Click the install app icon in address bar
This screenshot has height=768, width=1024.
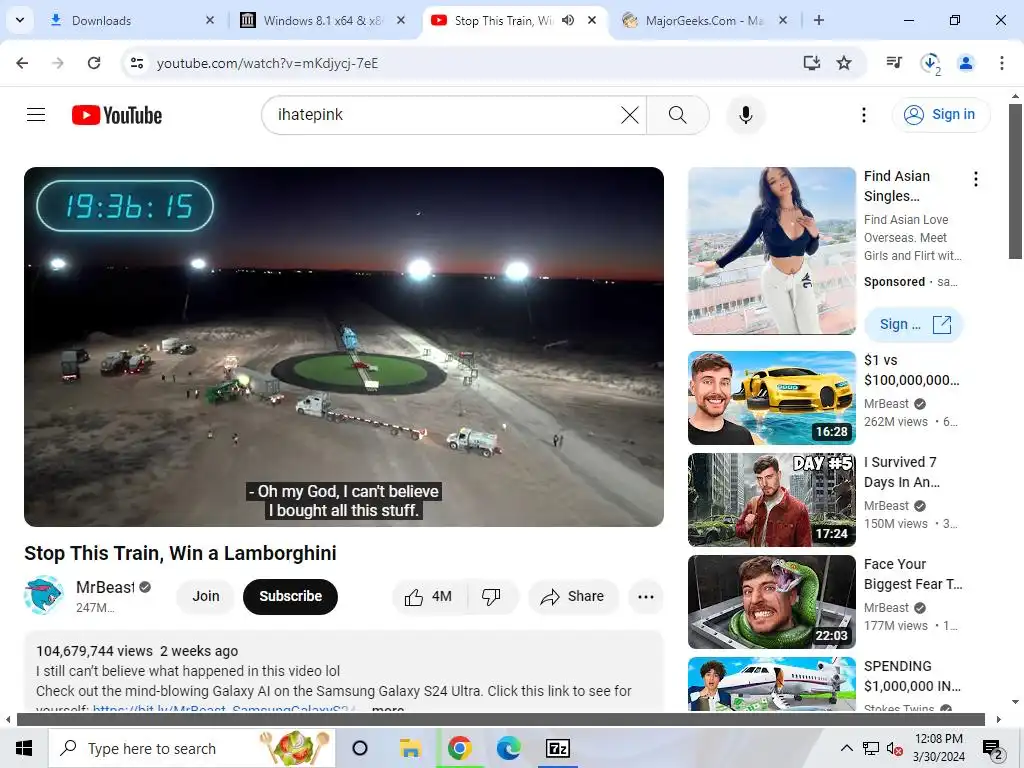[812, 63]
